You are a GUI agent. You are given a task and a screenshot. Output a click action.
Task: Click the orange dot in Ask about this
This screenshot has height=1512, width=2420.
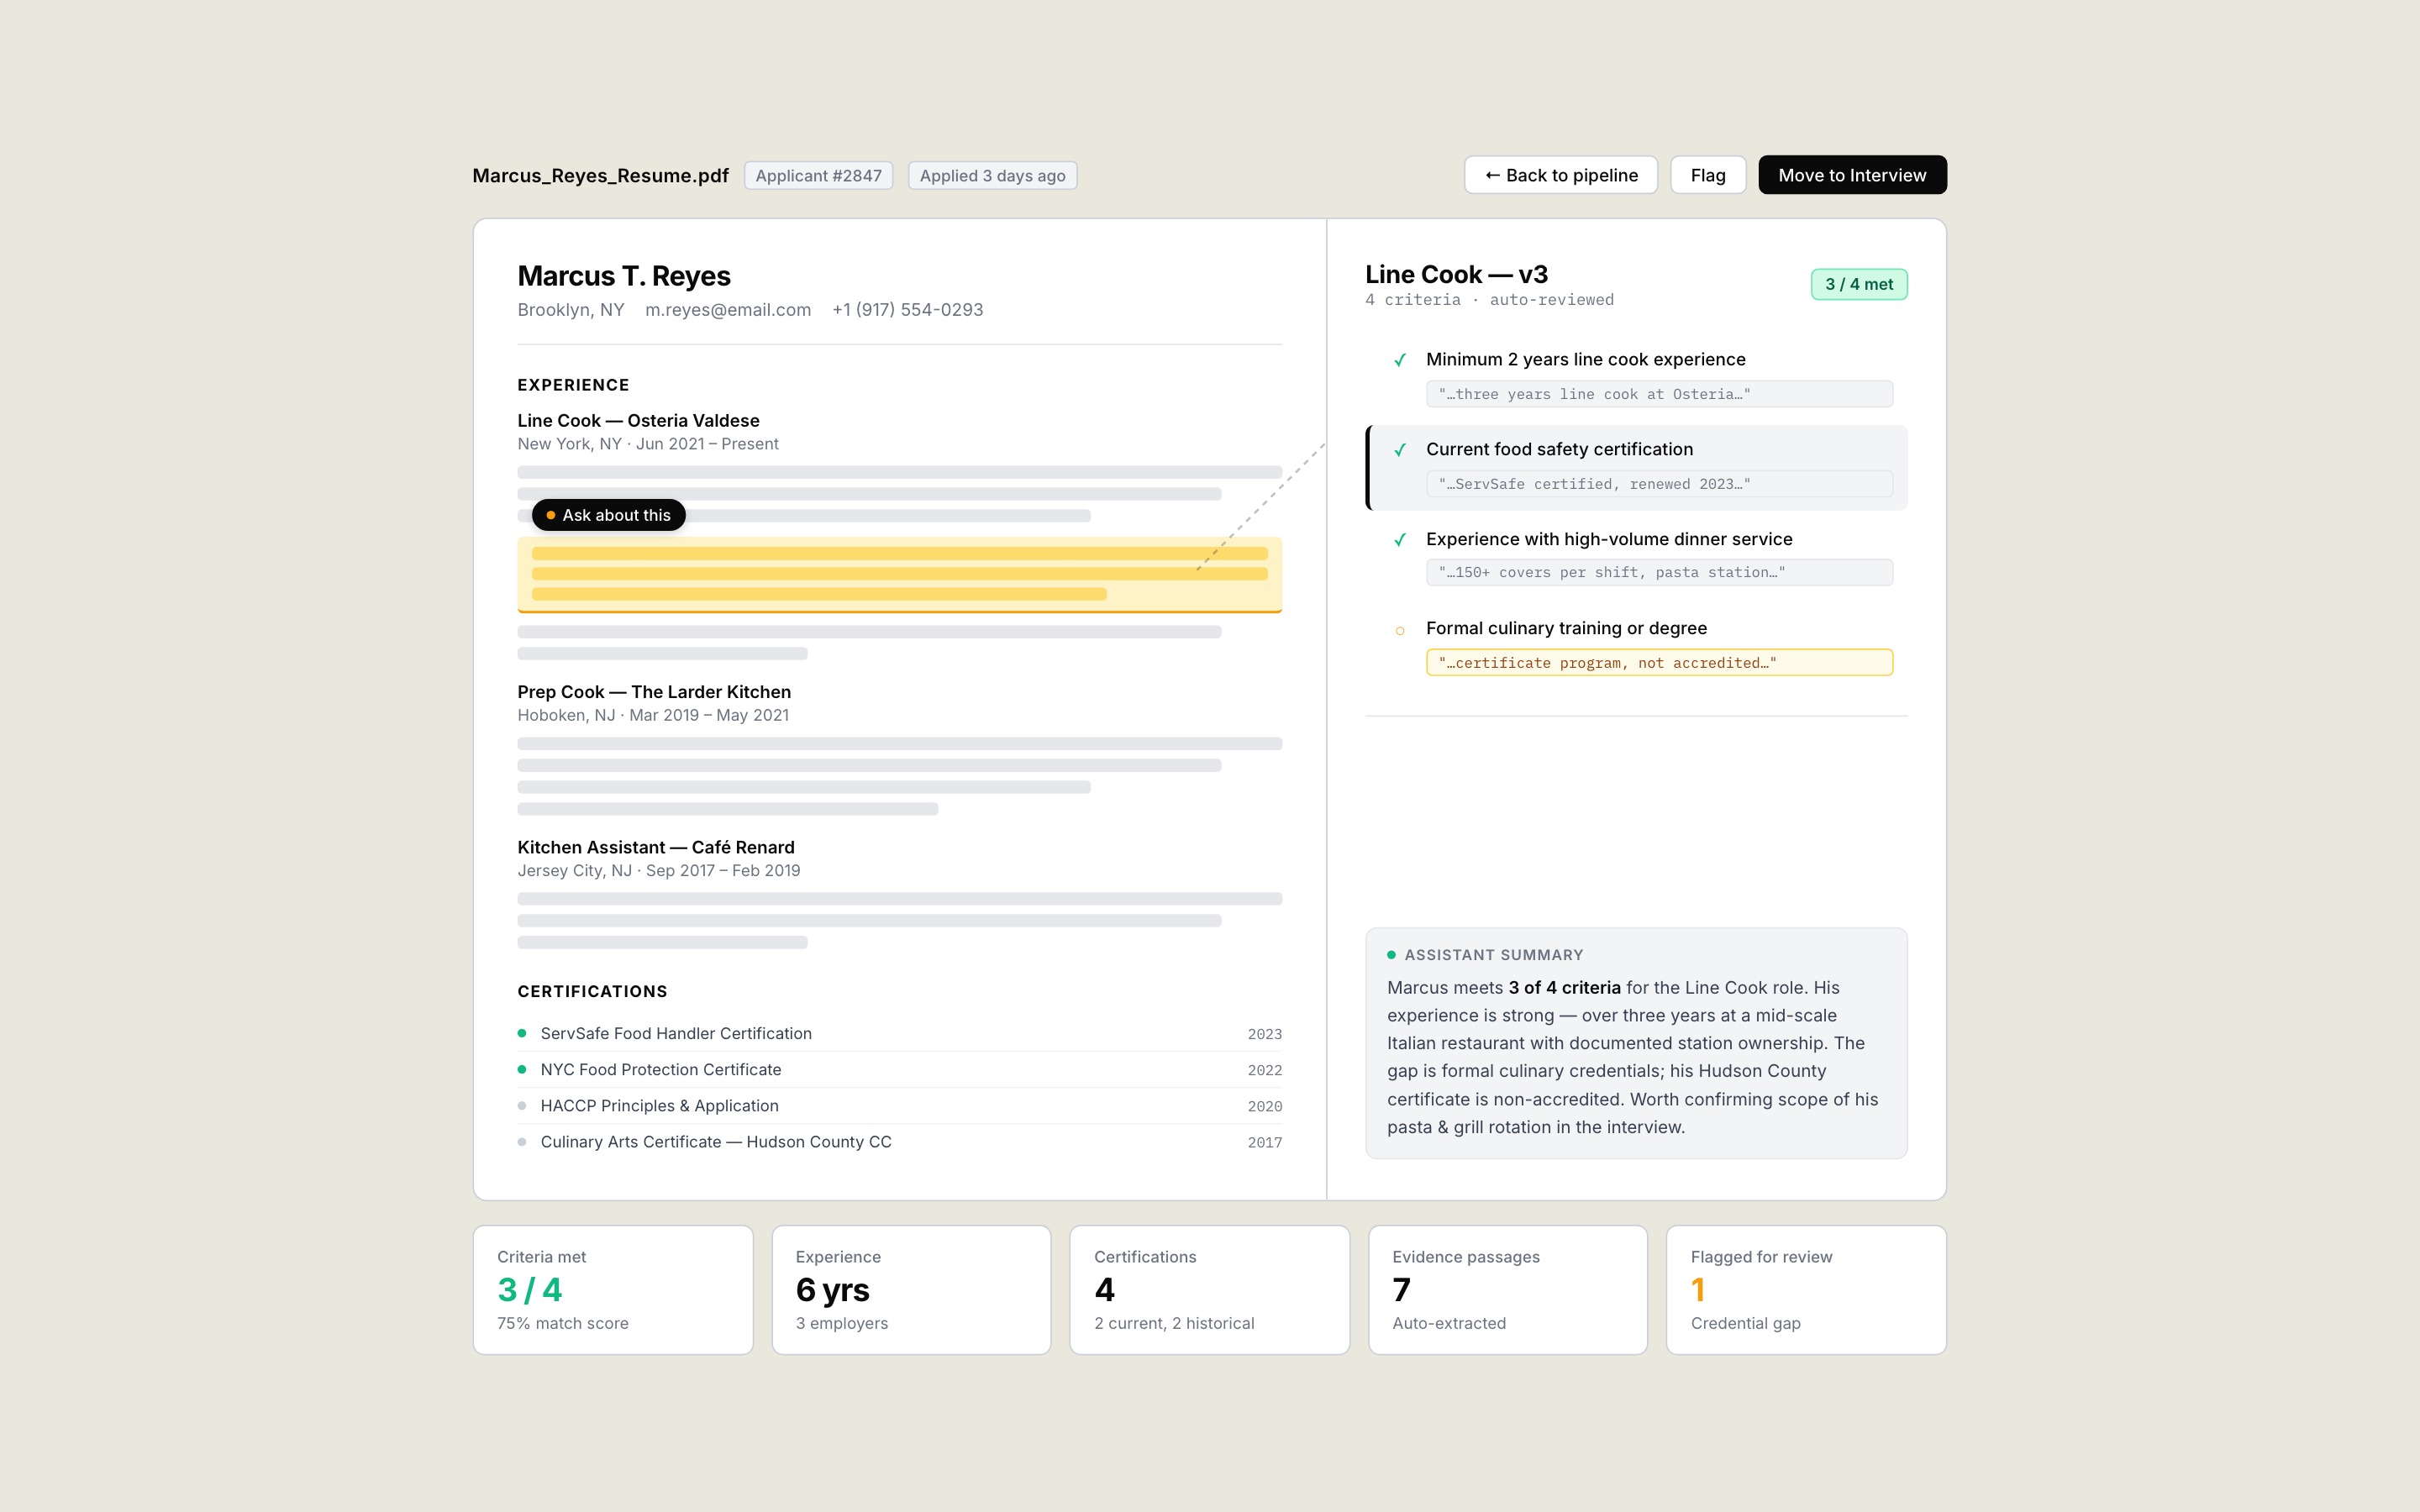pos(550,515)
